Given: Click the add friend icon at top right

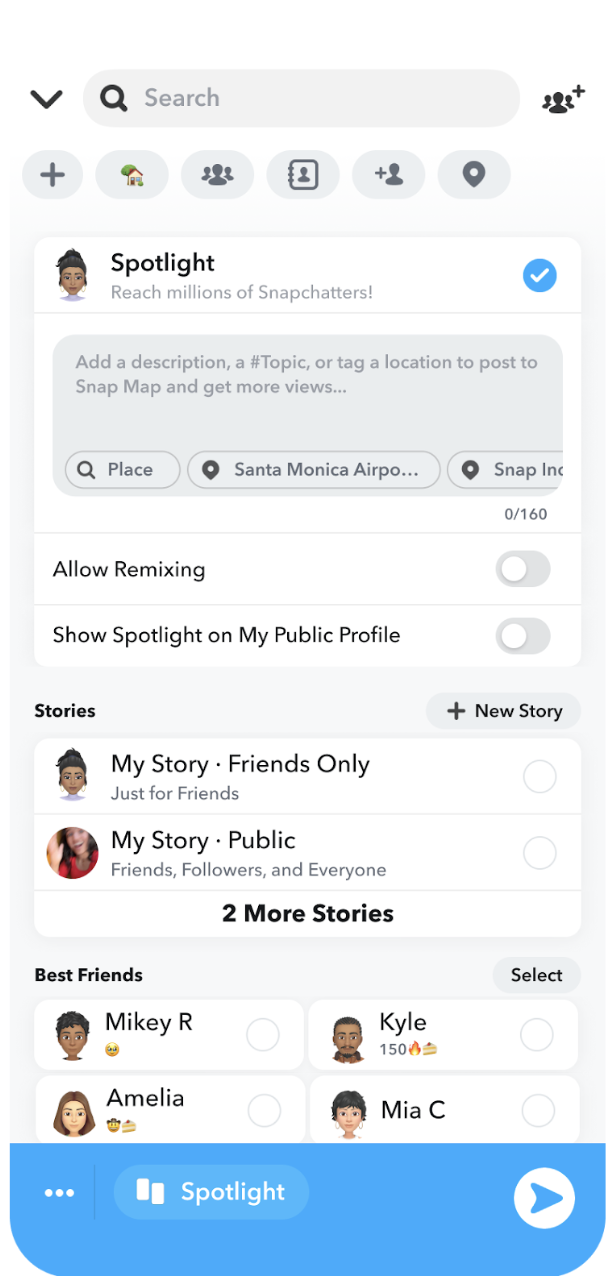Looking at the screenshot, I should point(563,99).
